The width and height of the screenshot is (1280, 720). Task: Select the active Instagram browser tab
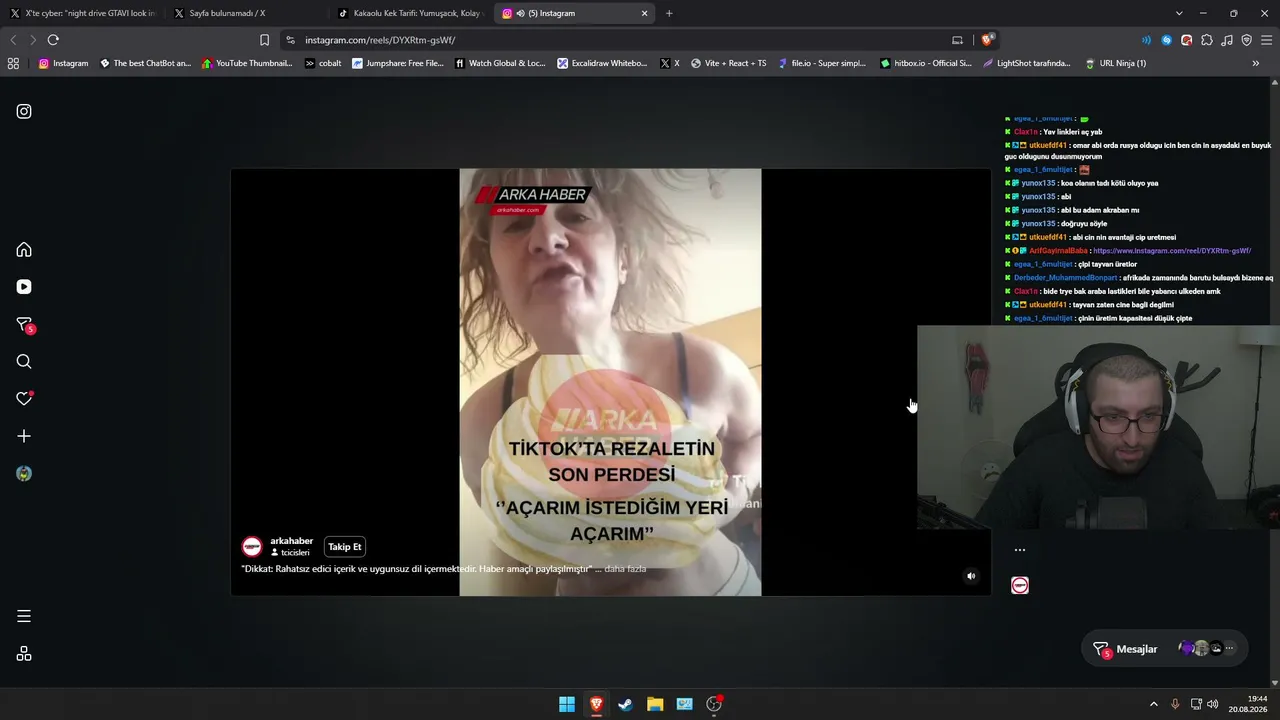575,13
